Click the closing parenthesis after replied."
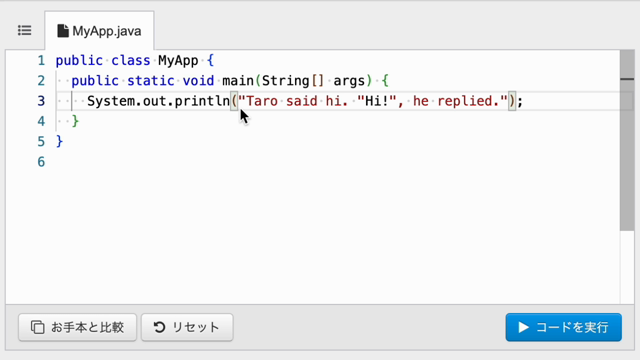 [512, 101]
